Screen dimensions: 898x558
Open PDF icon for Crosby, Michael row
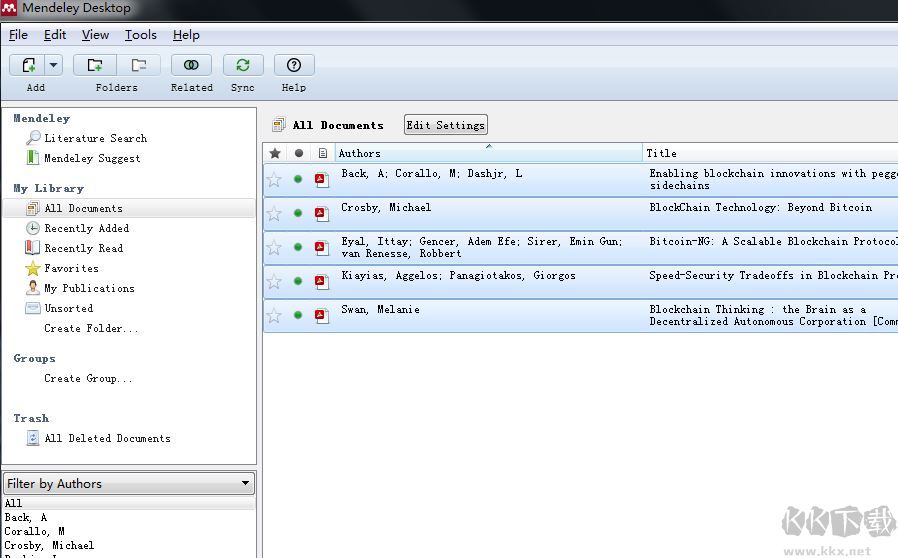[321, 214]
